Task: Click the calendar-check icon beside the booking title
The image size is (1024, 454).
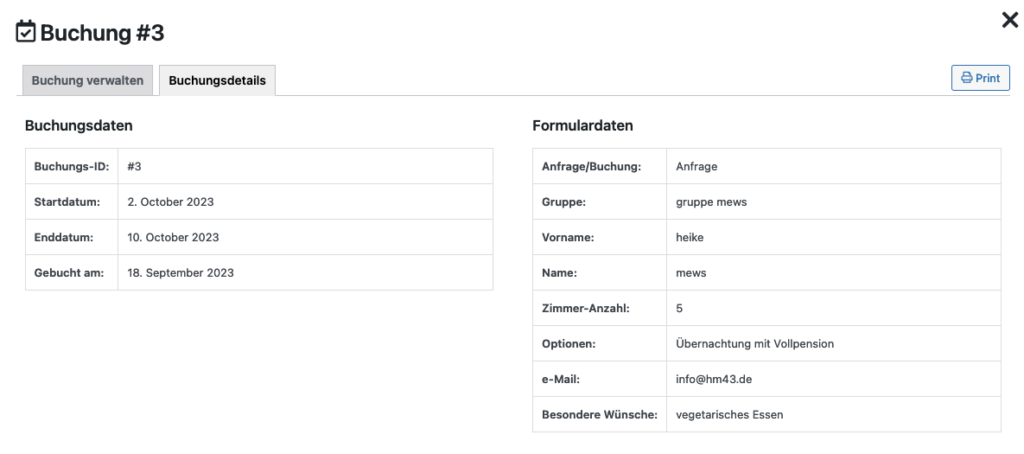Action: [26, 33]
